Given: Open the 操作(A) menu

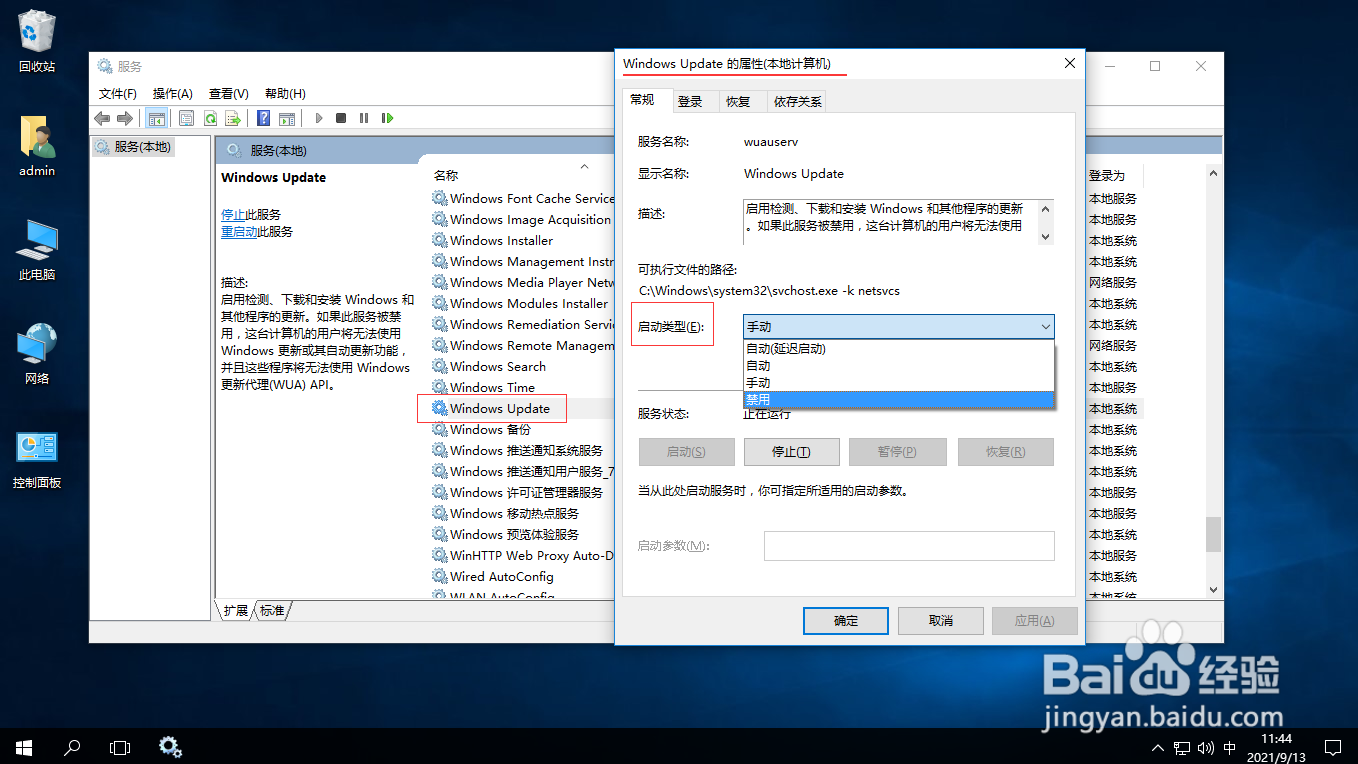Looking at the screenshot, I should pos(172,93).
